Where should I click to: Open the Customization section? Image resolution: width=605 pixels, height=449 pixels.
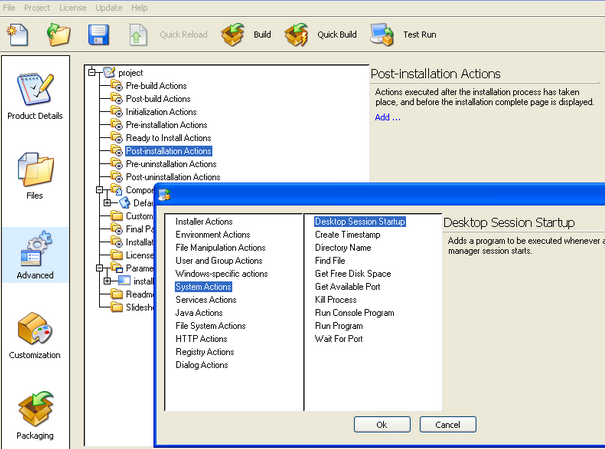(35, 336)
